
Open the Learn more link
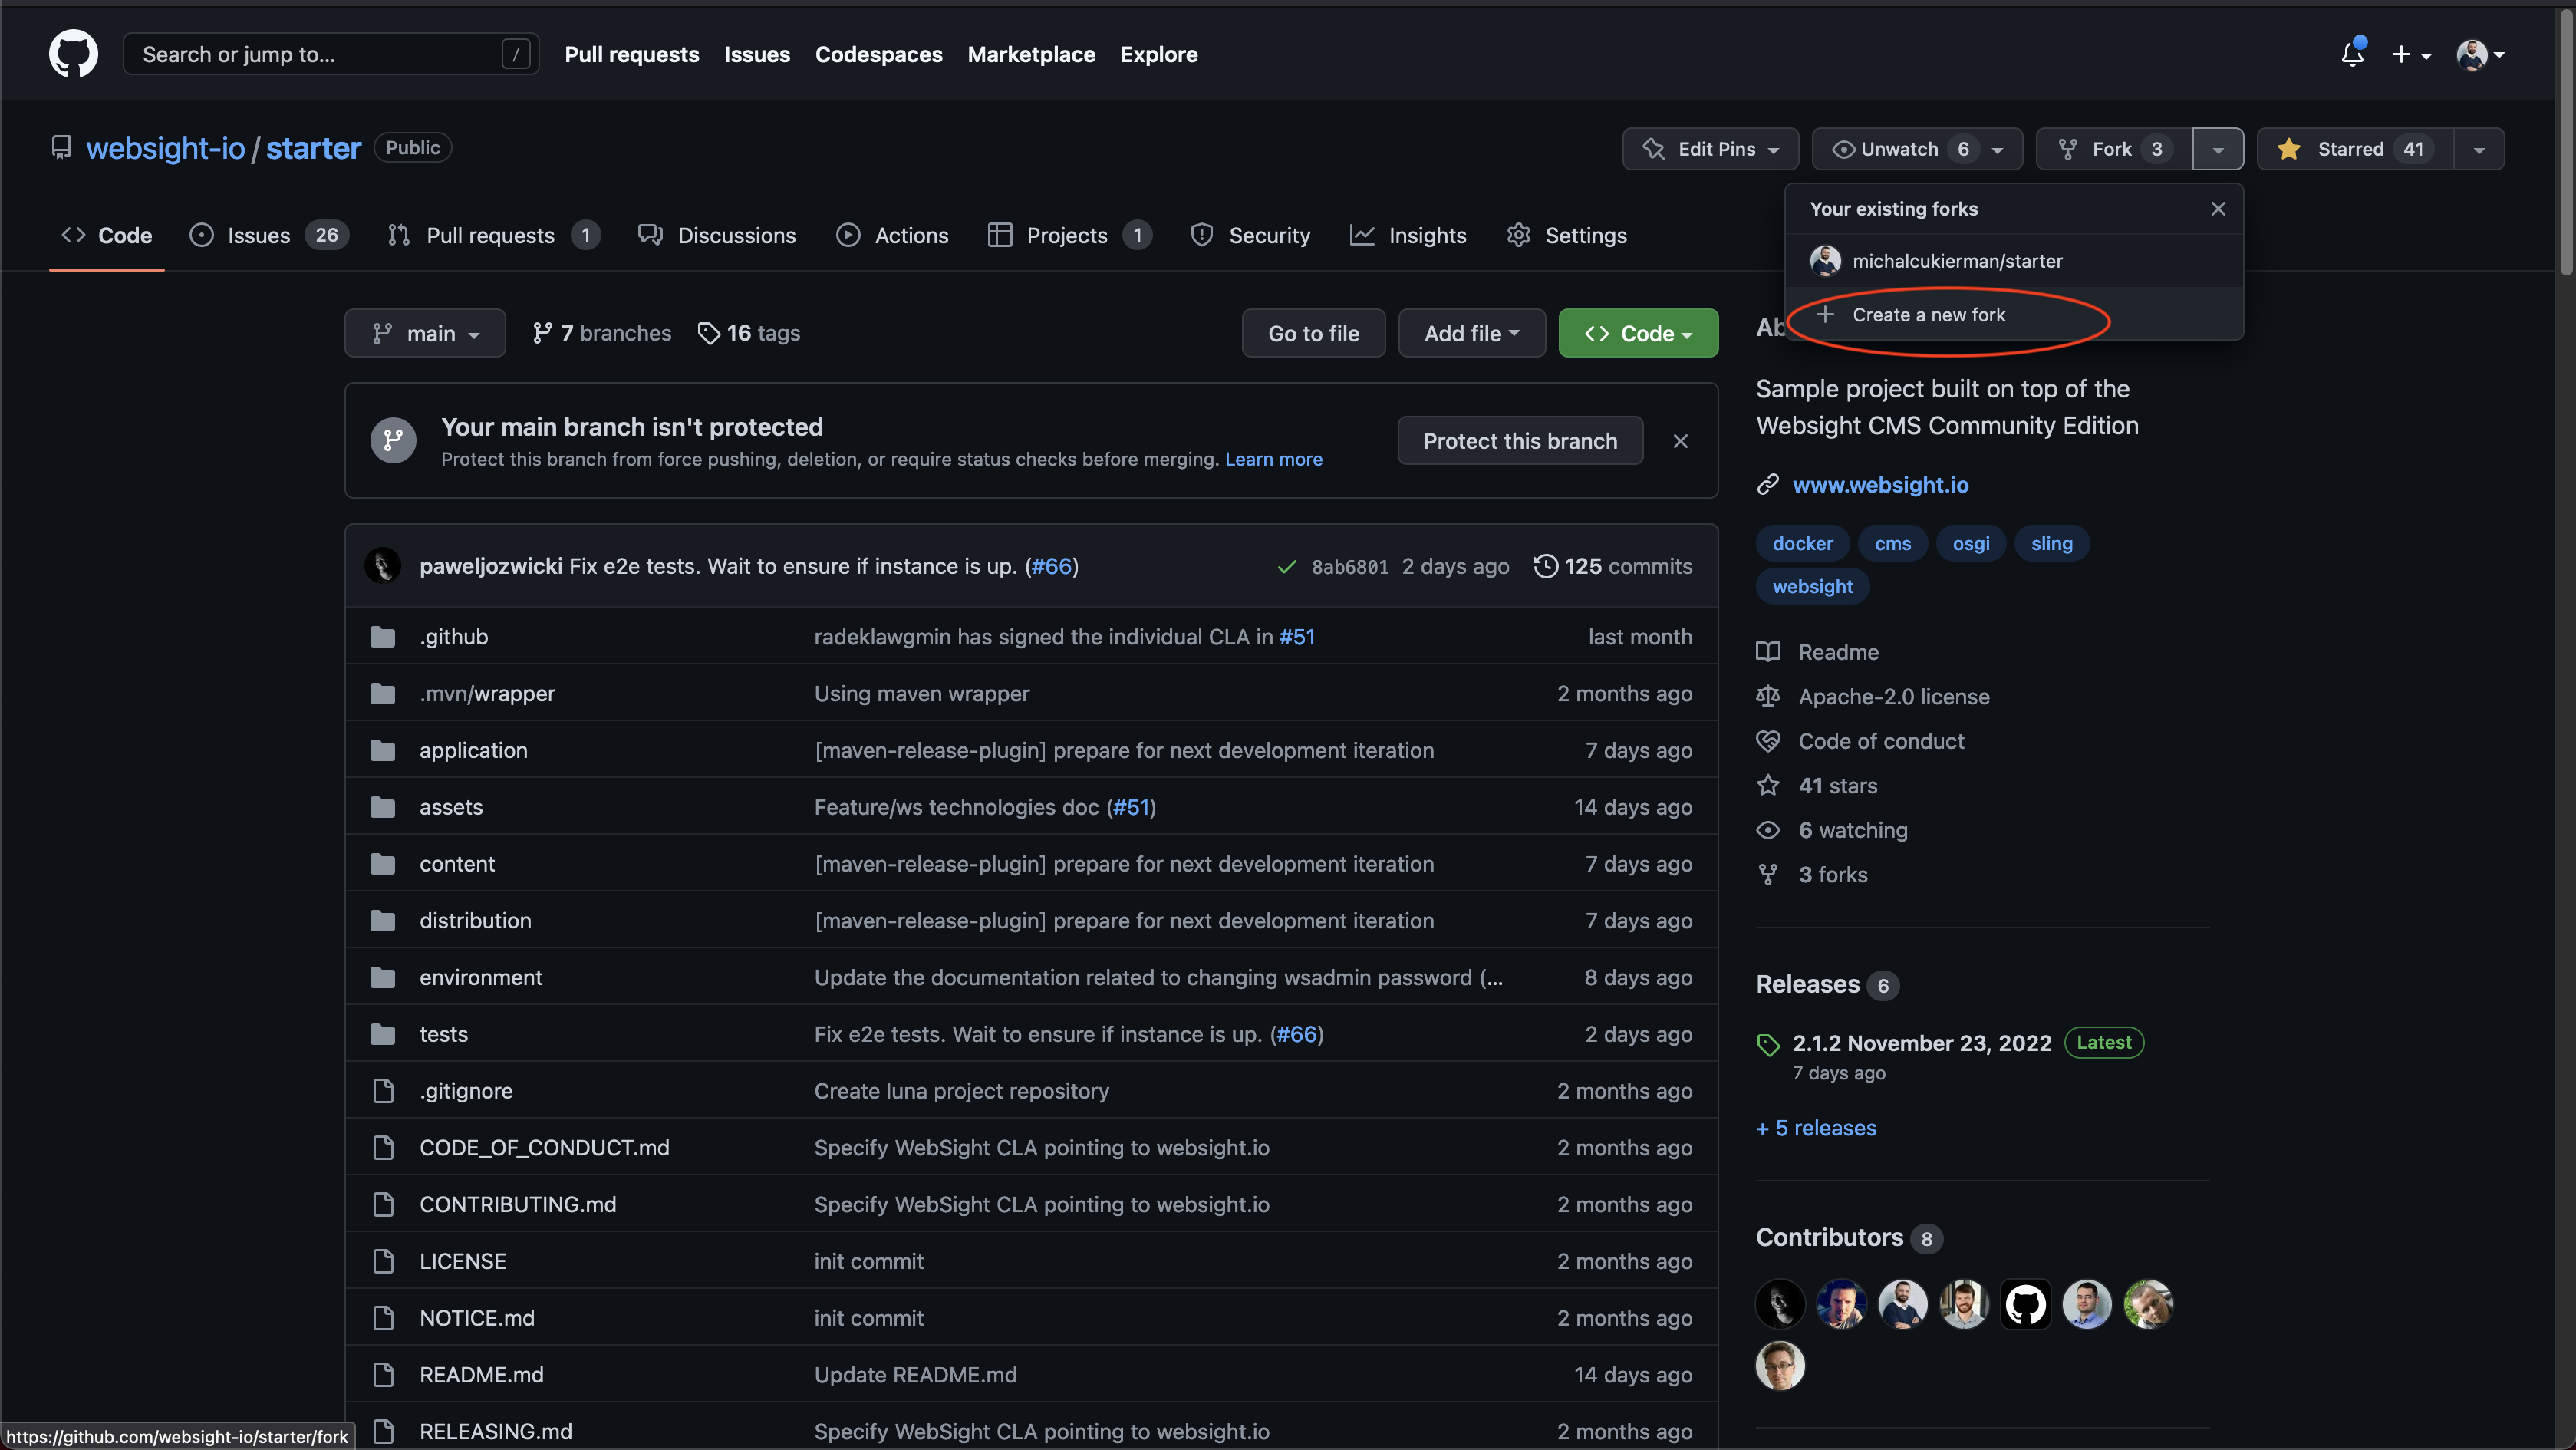pos(1273,459)
